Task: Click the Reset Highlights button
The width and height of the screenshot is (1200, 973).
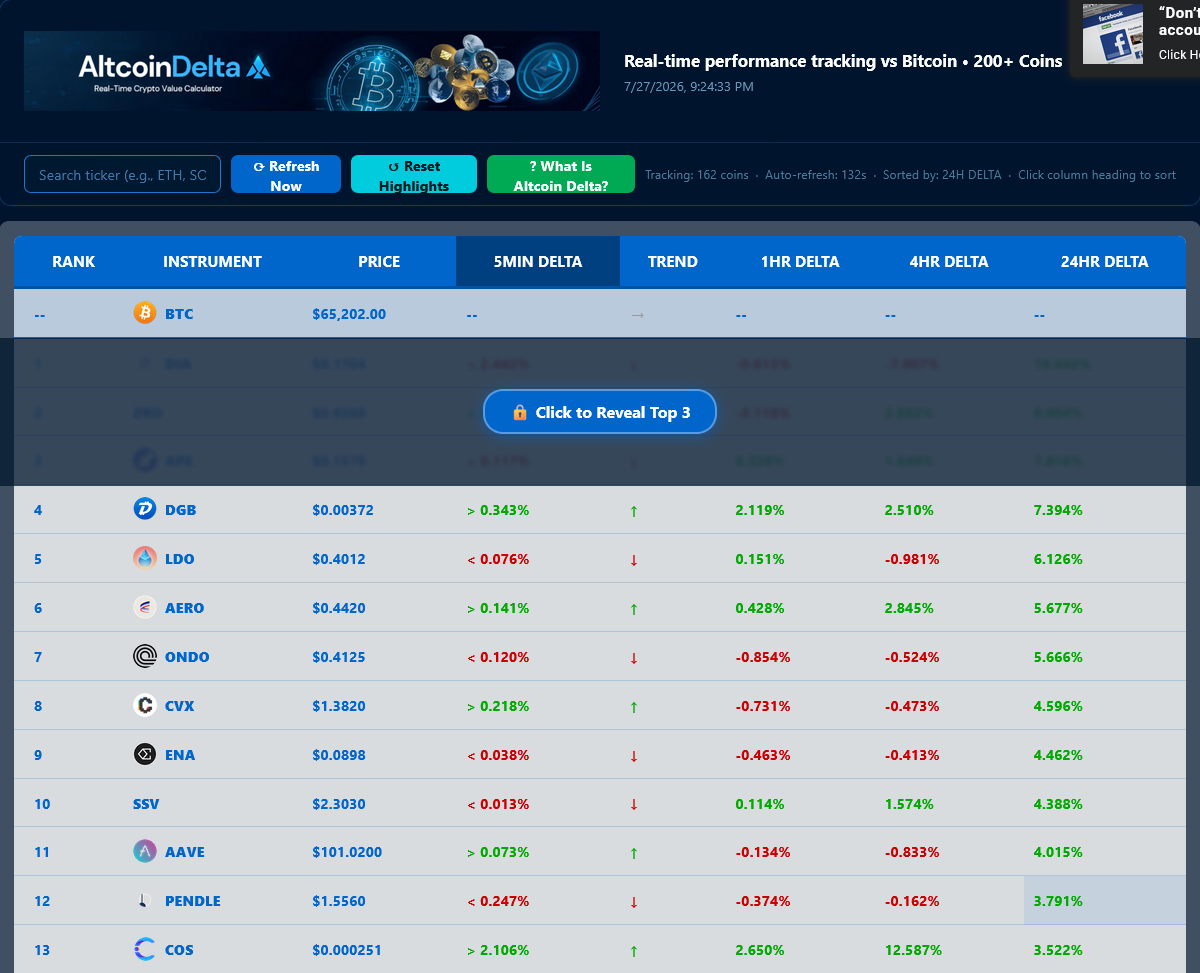Action: tap(414, 174)
